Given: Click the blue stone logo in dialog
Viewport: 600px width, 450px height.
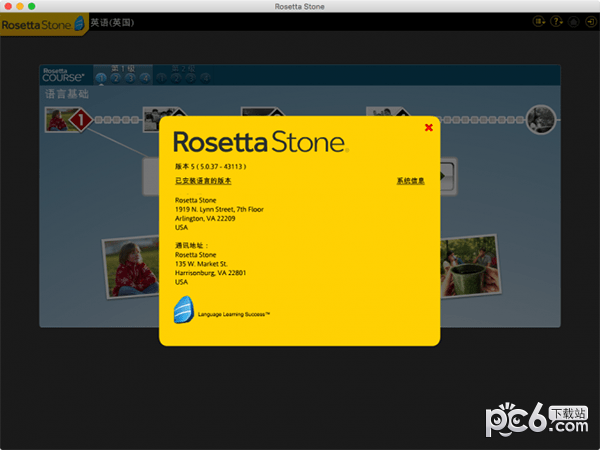Looking at the screenshot, I should (184, 310).
